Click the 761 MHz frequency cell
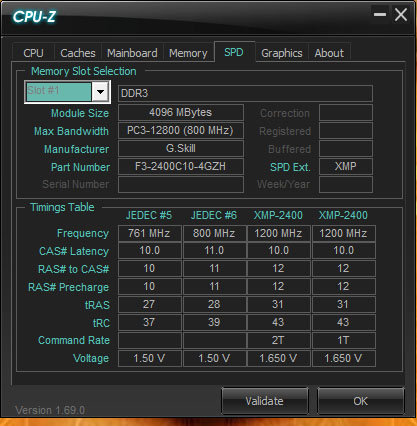The height and width of the screenshot is (426, 417). coord(149,233)
